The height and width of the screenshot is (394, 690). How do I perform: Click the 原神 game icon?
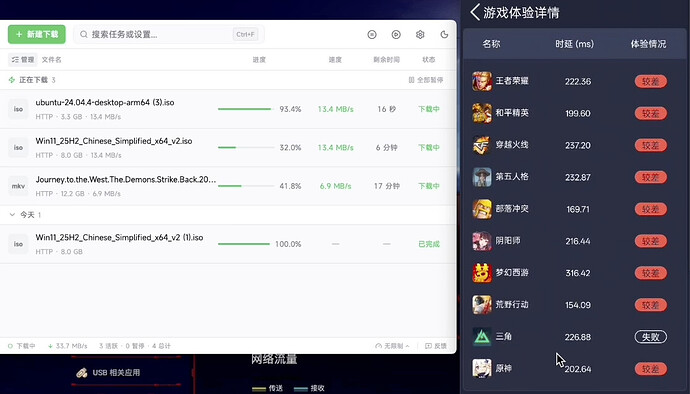482,368
